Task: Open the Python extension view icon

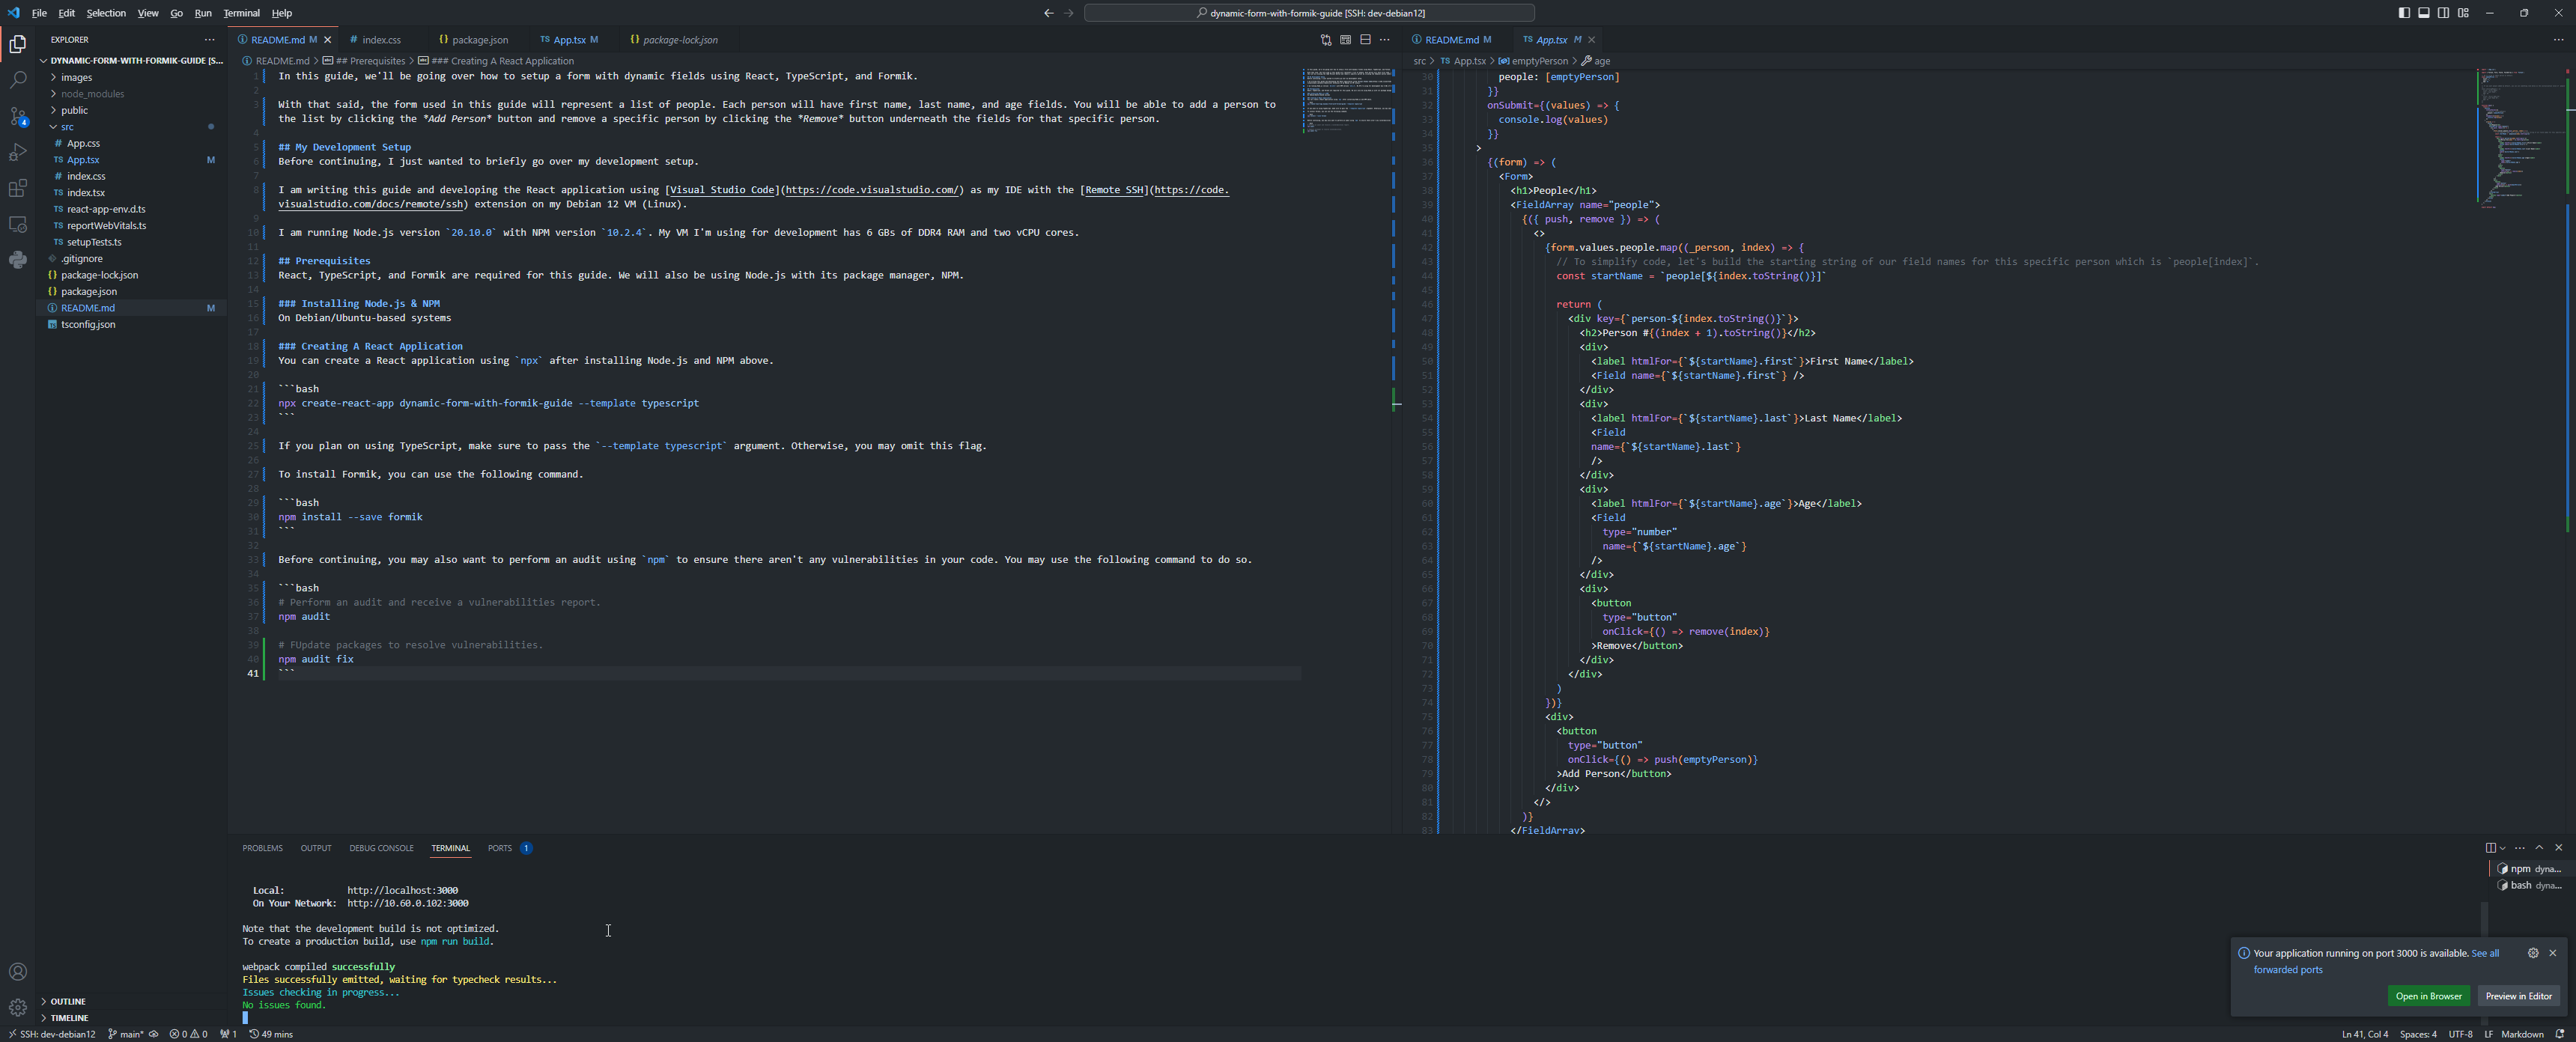Action: (17, 260)
